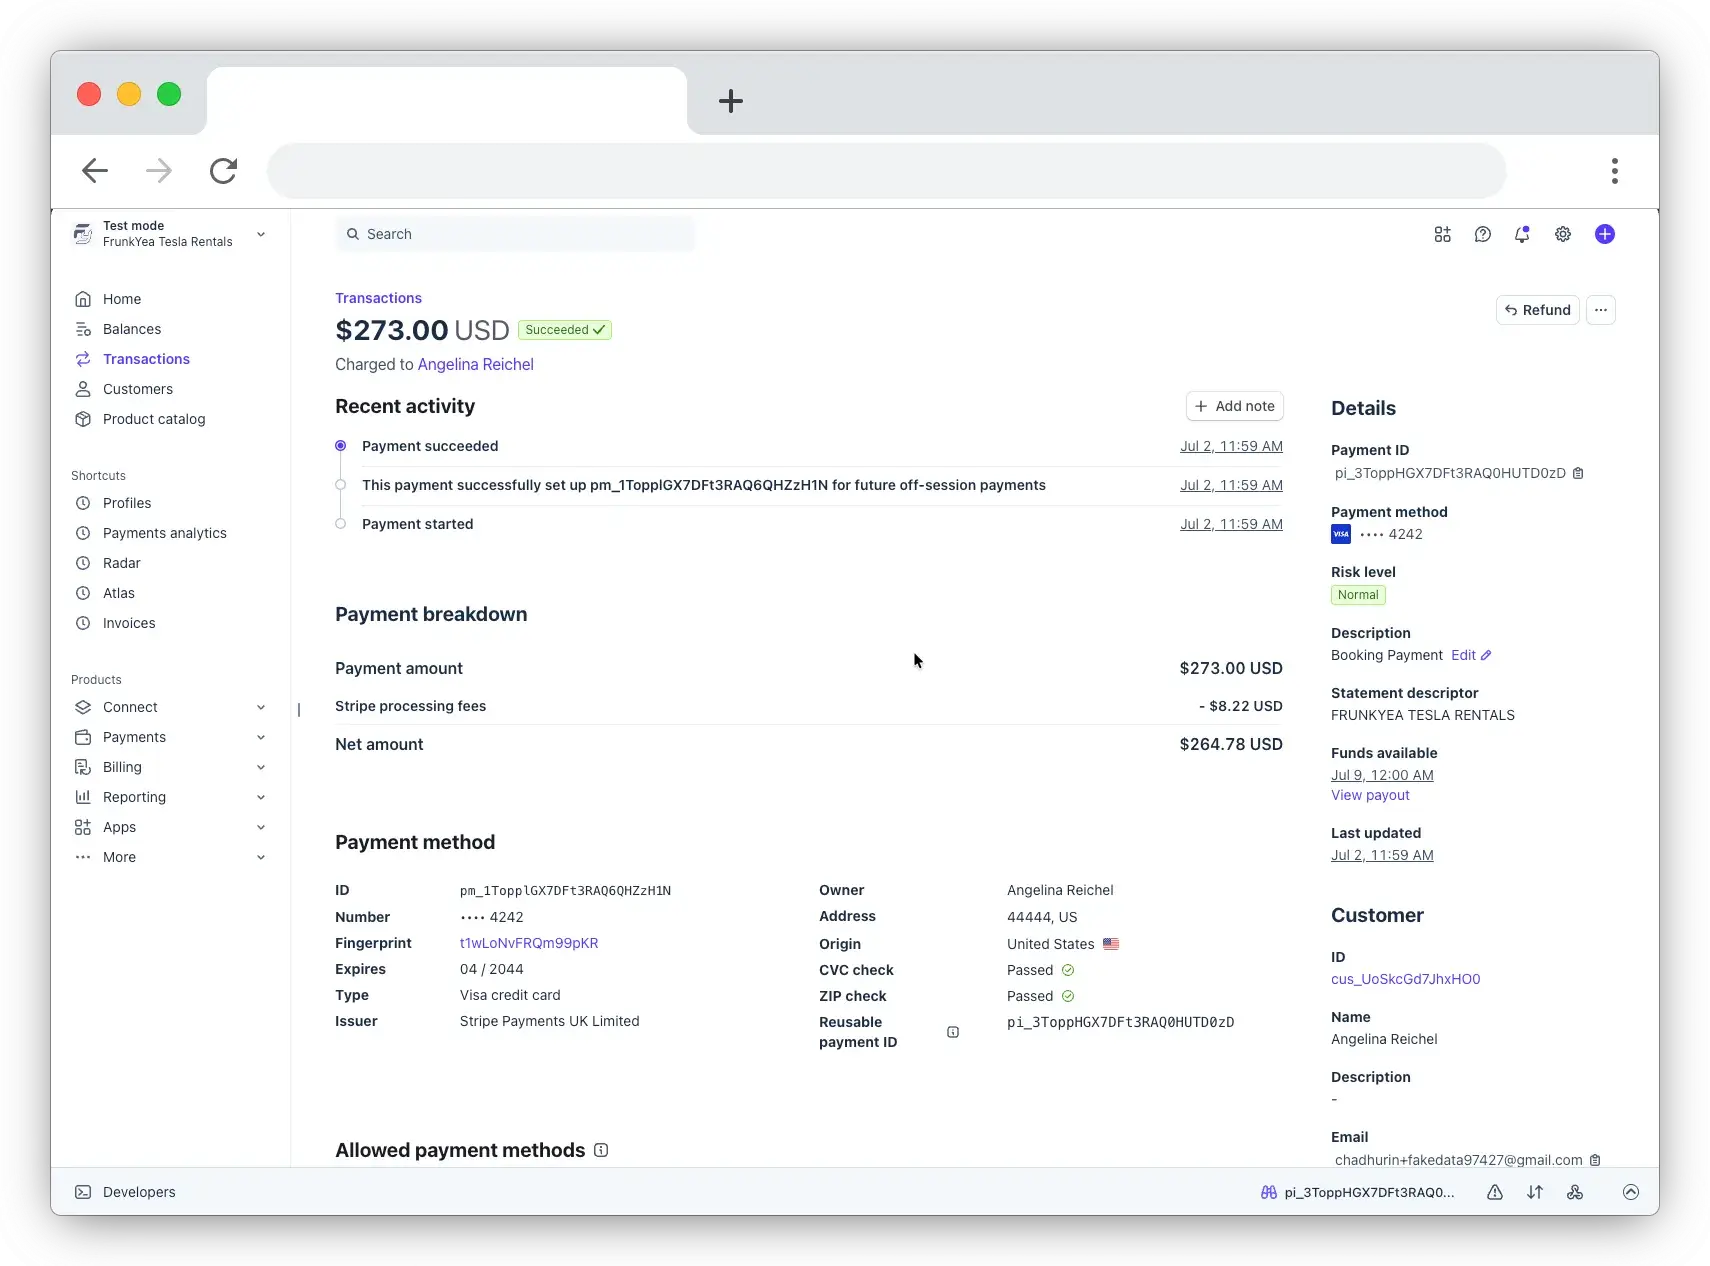Follow the Transactions breadcrumb link

click(378, 298)
